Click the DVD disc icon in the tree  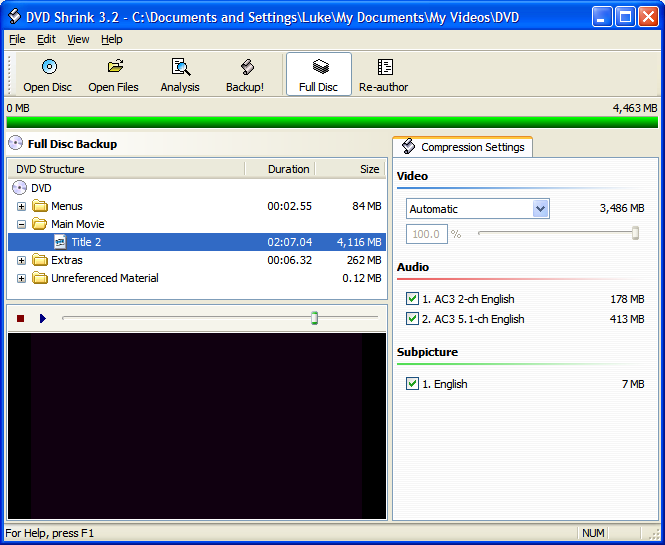(x=20, y=187)
